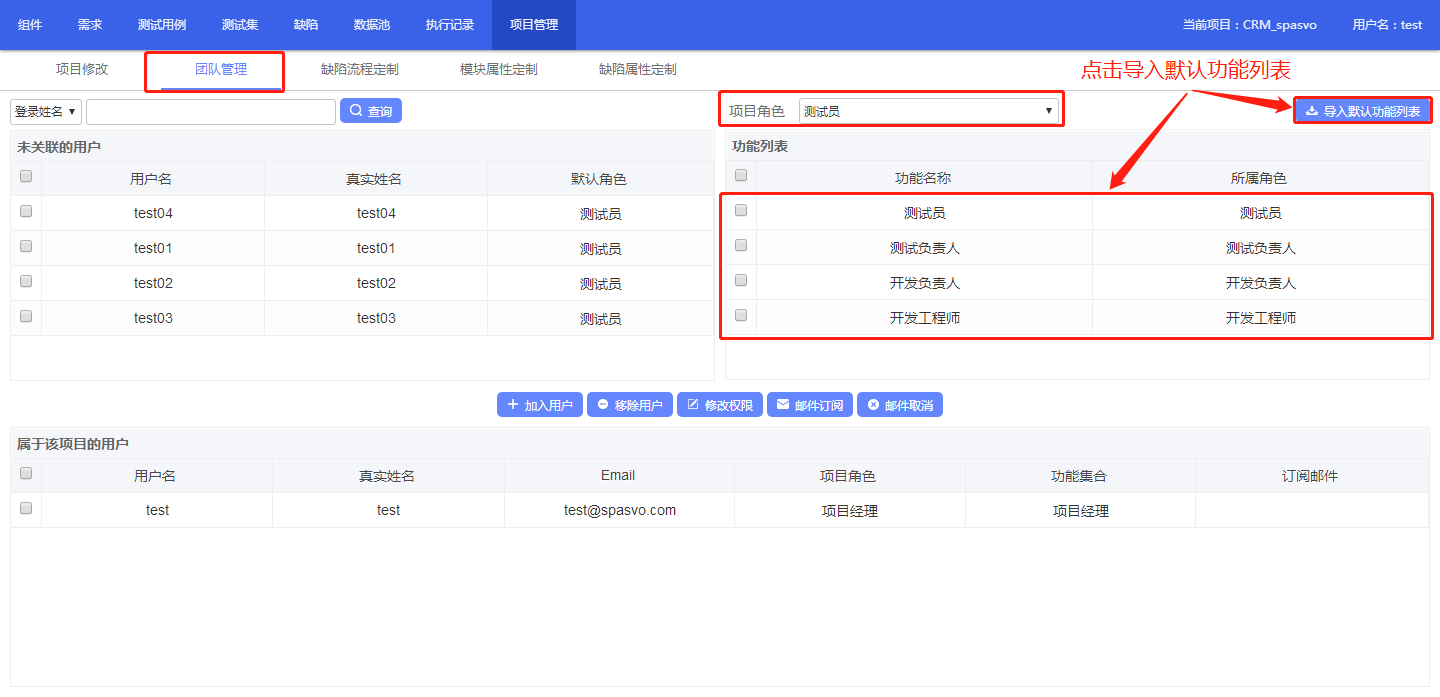Switch to the 缺陷流程定制 tab
1440x697 pixels.
tap(359, 69)
